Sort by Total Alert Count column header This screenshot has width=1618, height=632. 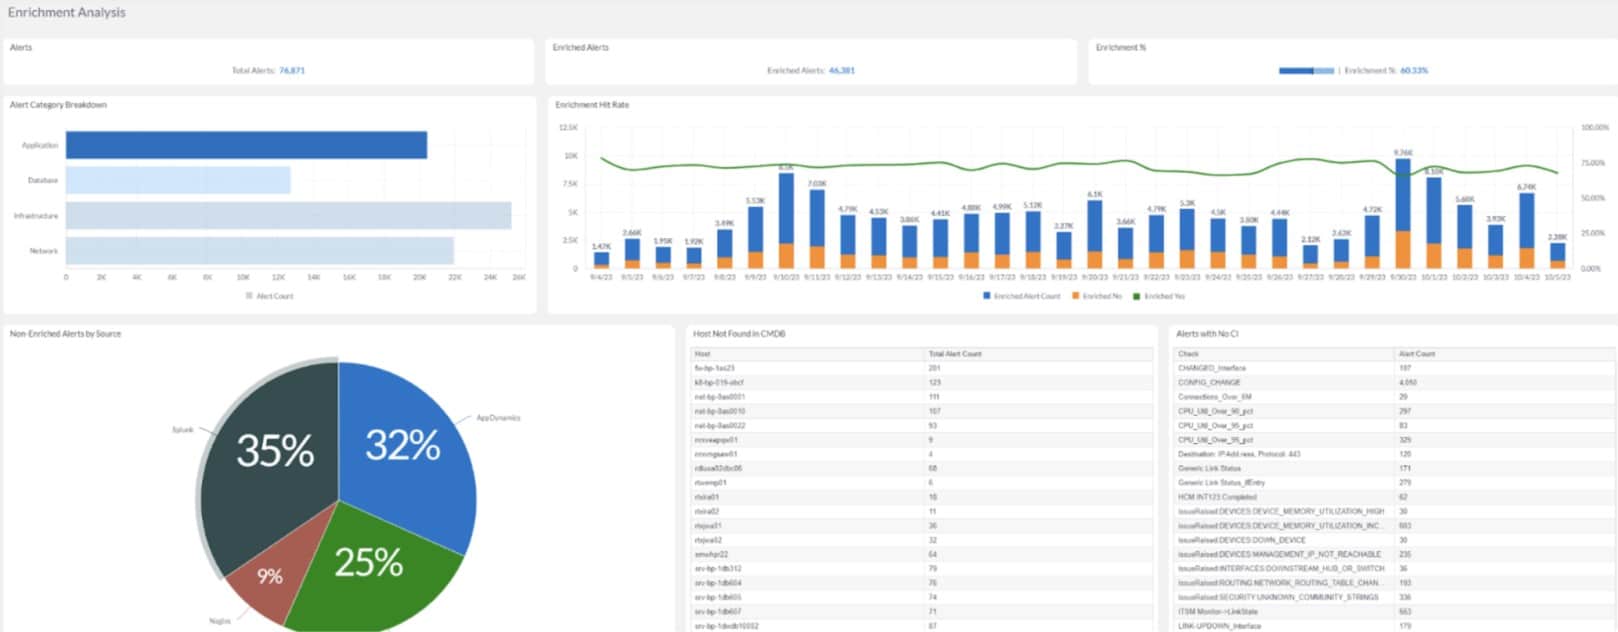click(955, 354)
